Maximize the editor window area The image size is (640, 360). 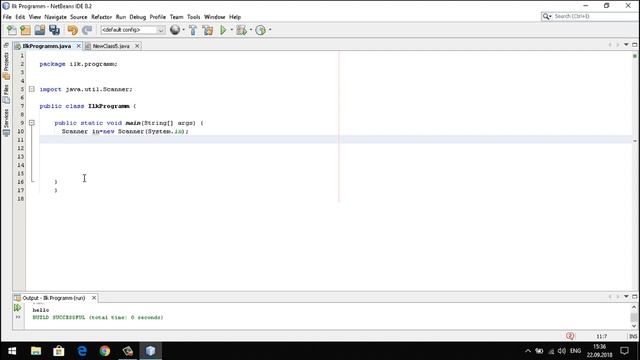(x=635, y=44)
